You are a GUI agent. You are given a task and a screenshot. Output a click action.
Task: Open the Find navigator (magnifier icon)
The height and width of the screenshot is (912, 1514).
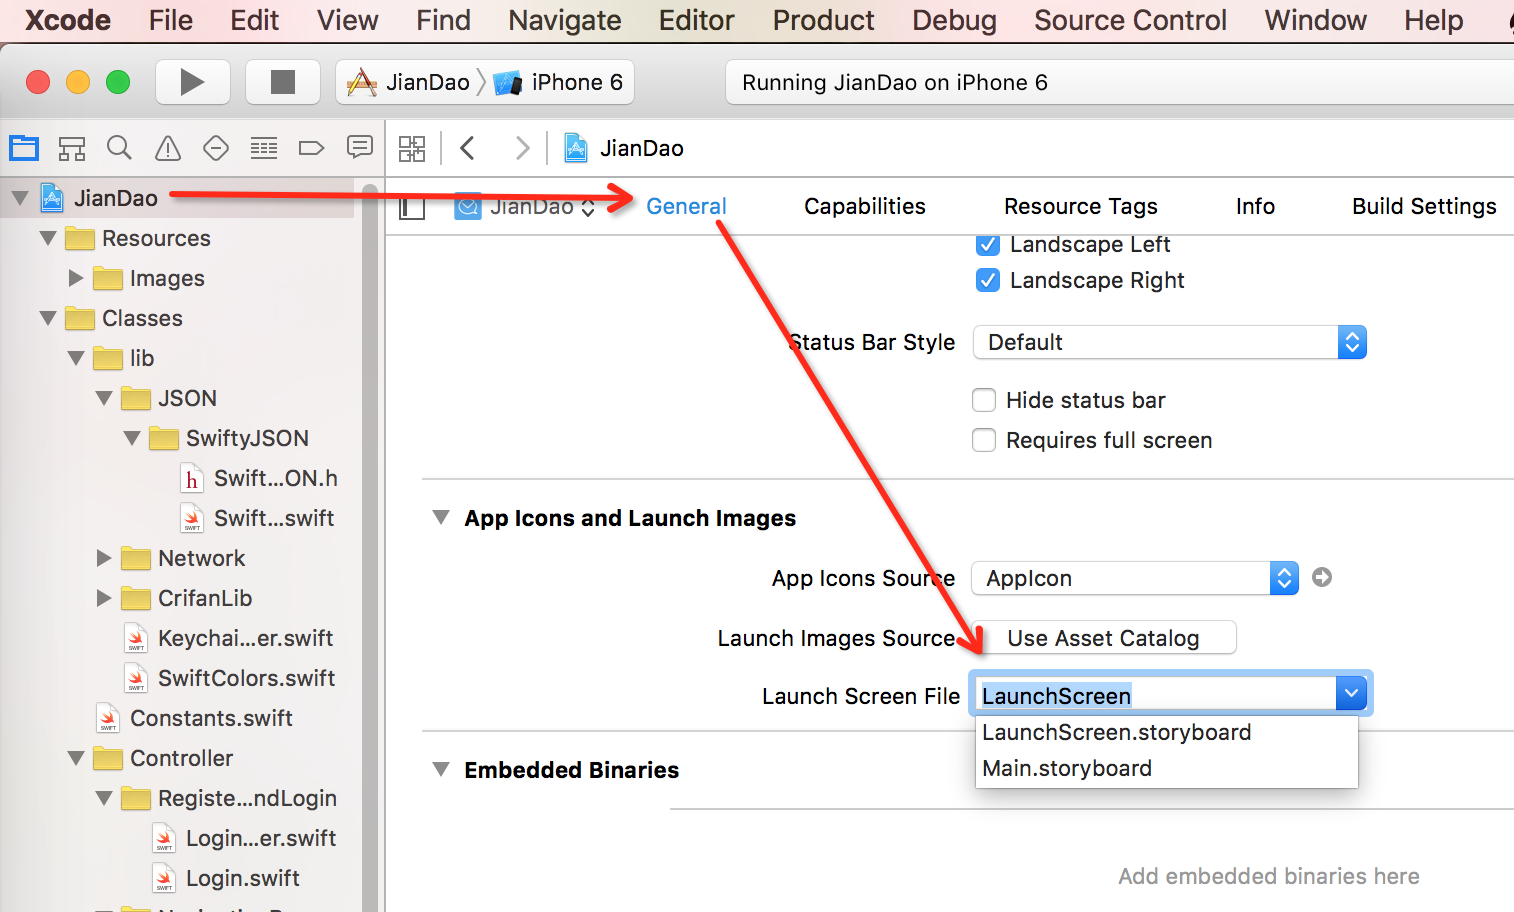[119, 148]
